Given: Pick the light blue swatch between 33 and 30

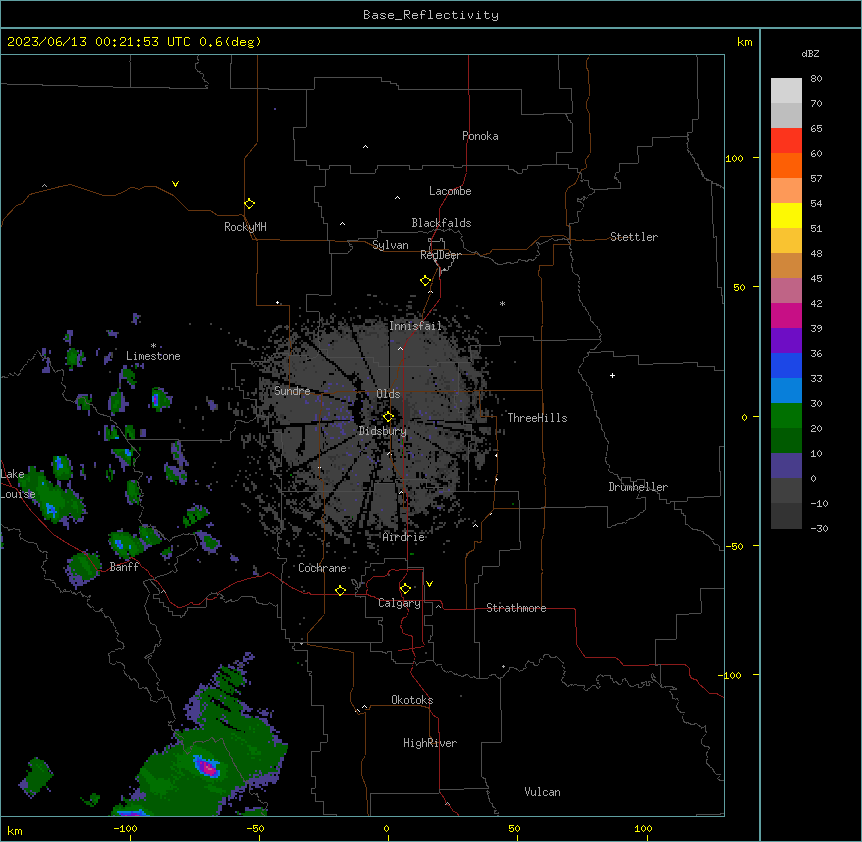Looking at the screenshot, I should (x=786, y=390).
